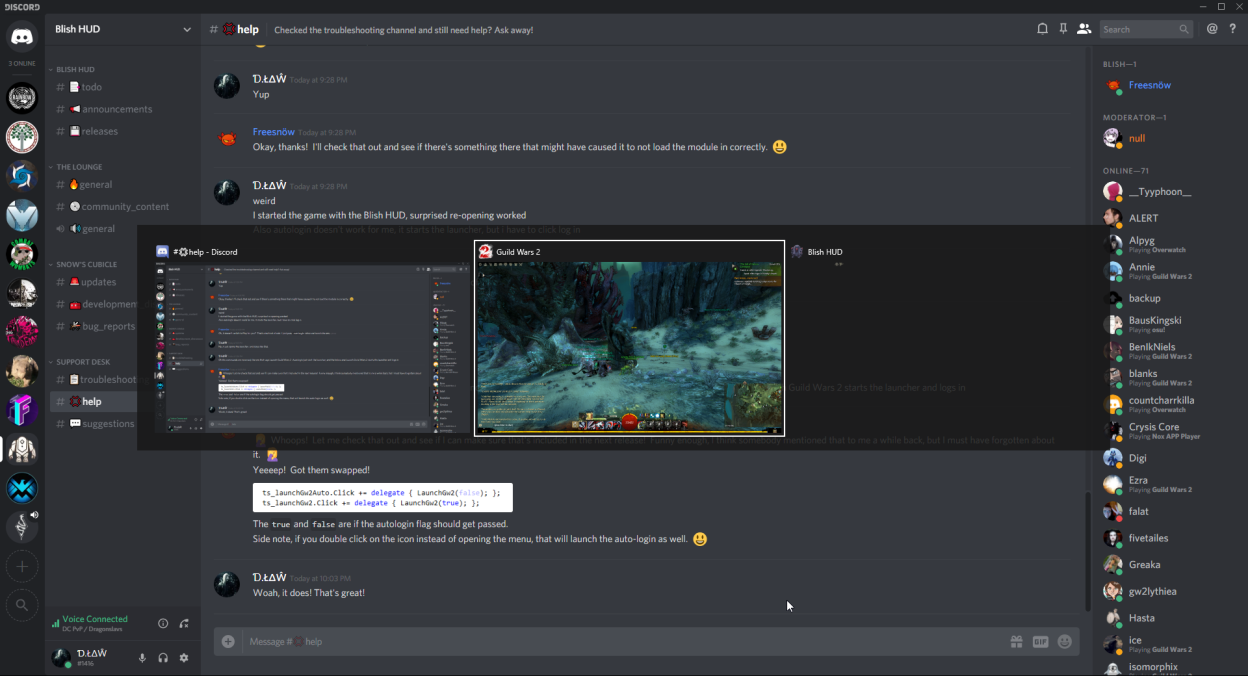Screen dimensions: 1248x676
Task: Click the chat scrollbar
Action: coord(1088,550)
